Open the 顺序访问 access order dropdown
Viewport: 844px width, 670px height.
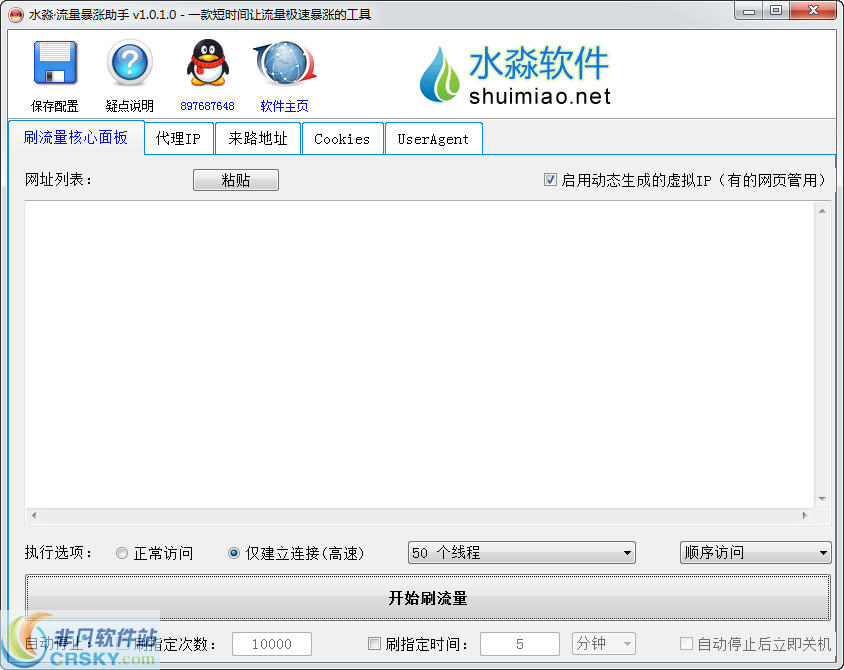(755, 553)
